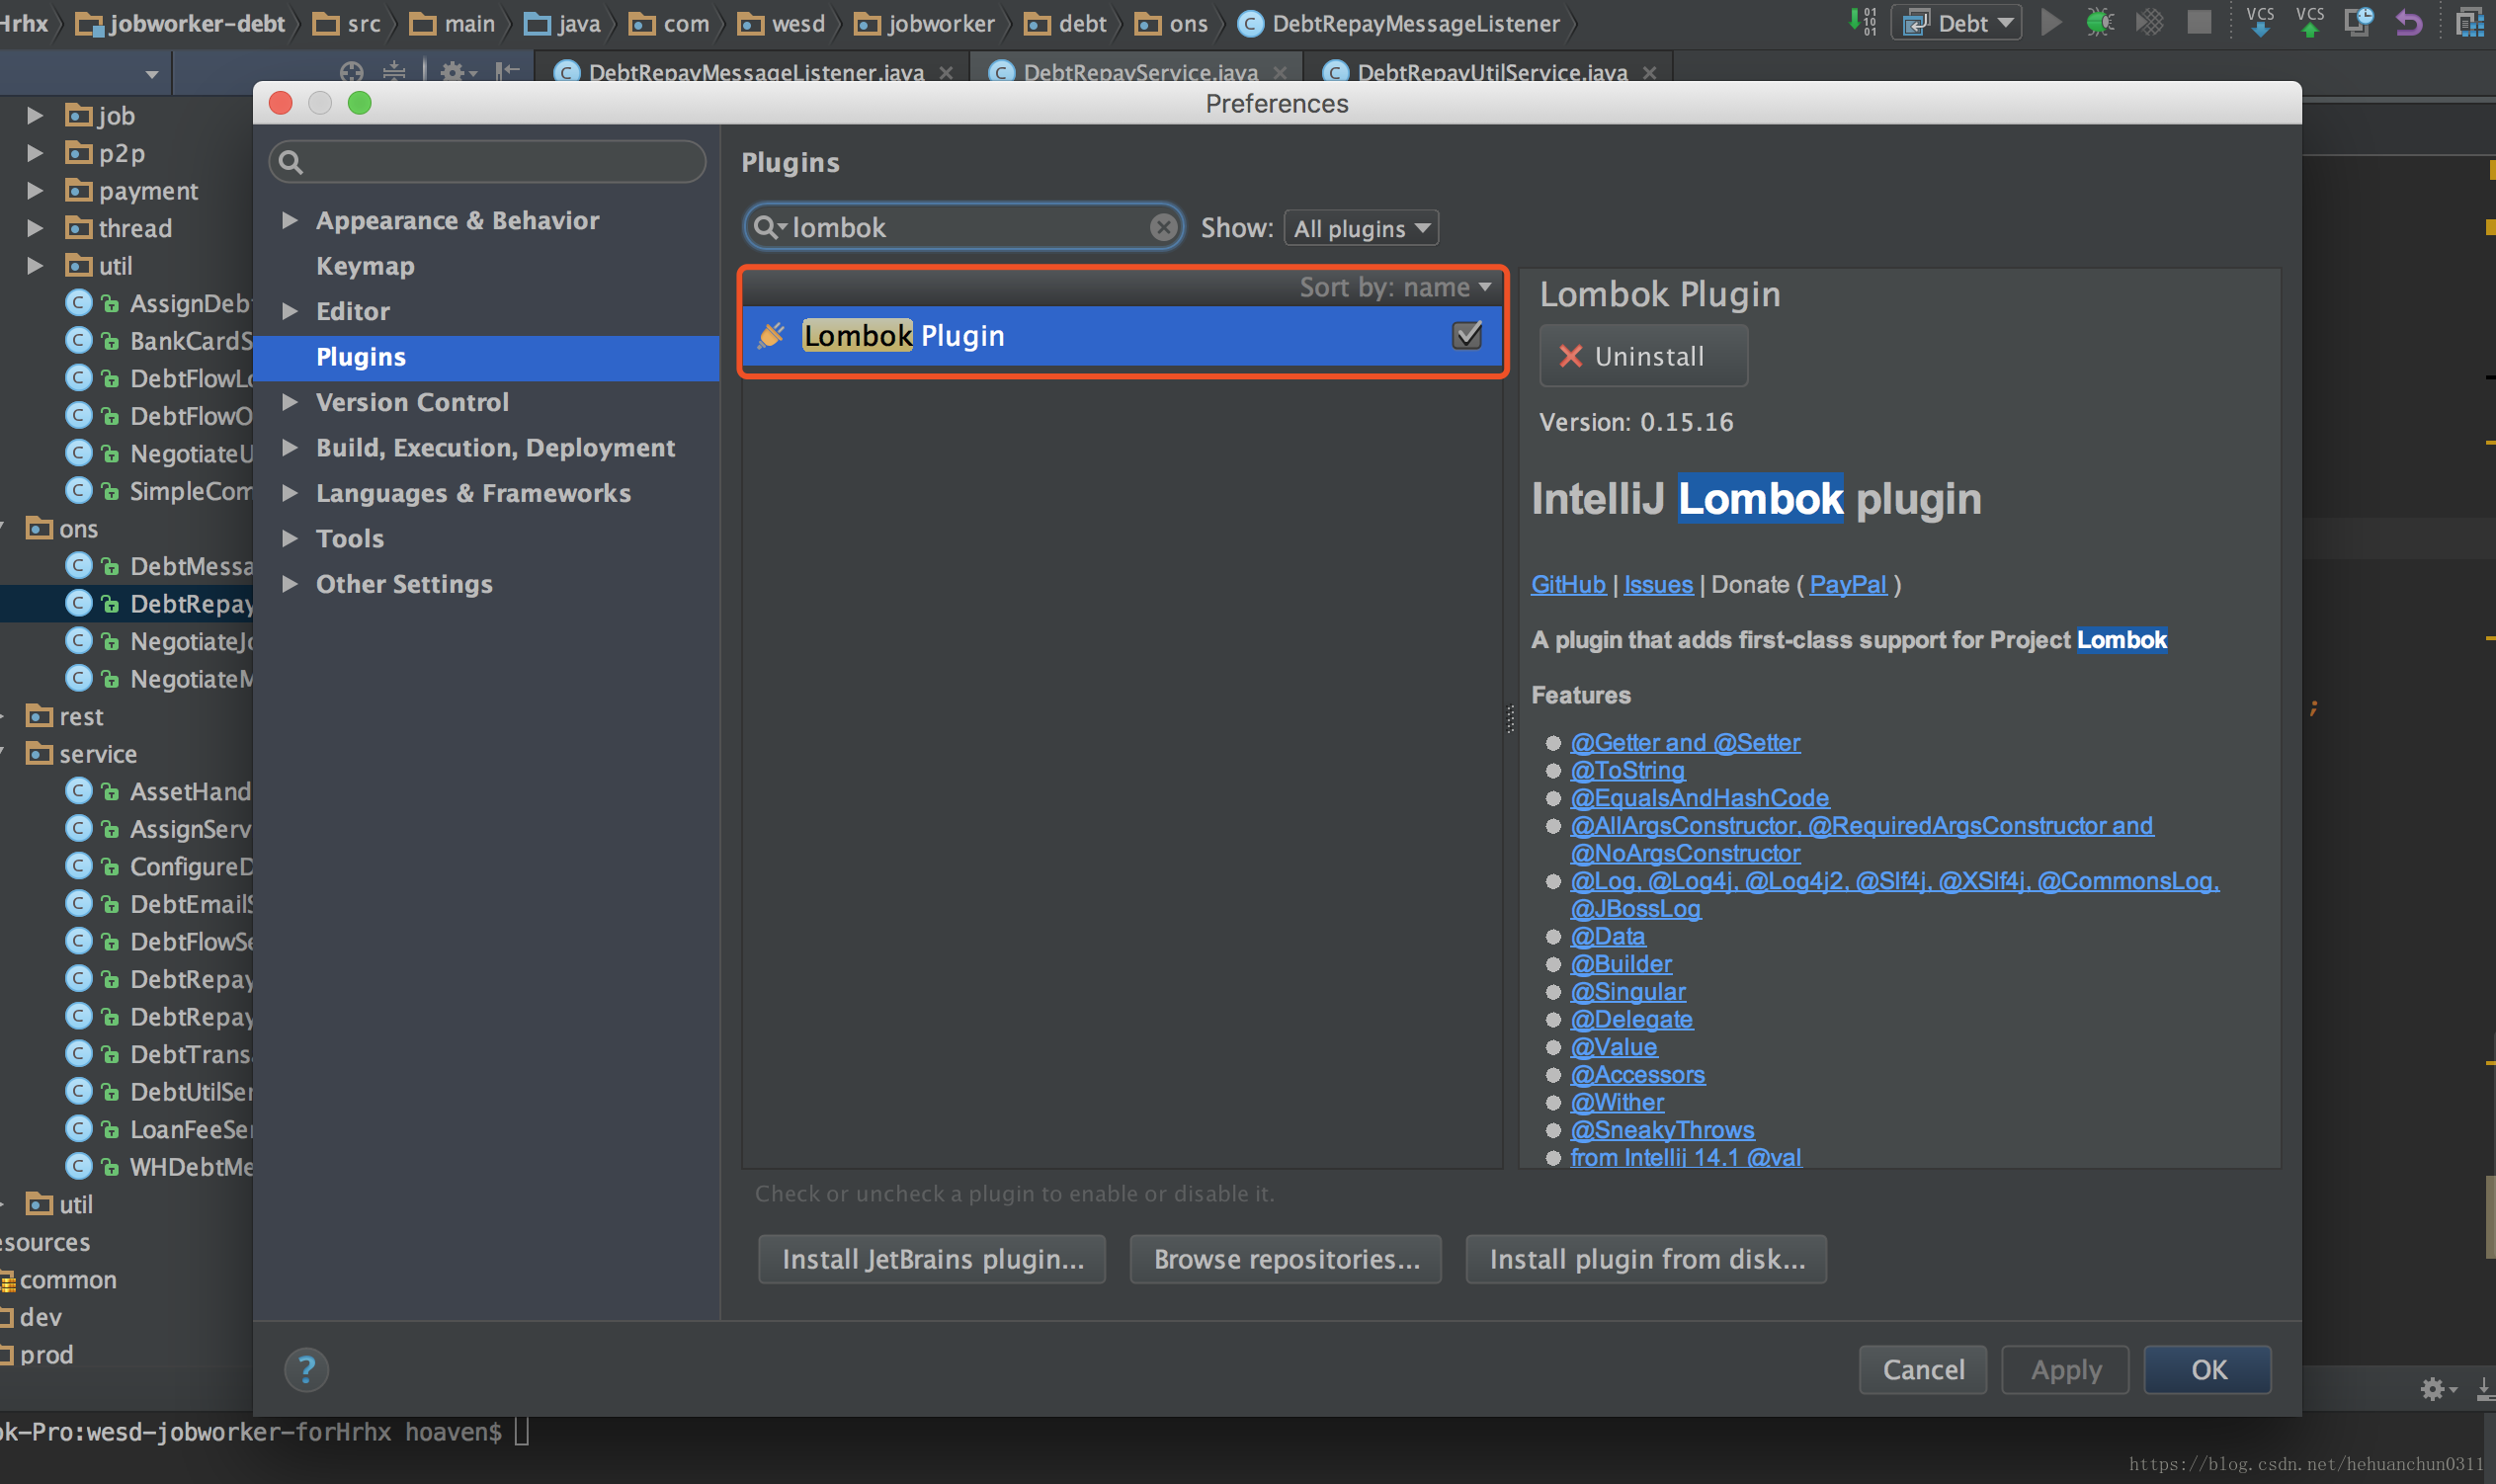Click the plugin search field containing lombok
Viewport: 2496px width, 1484px height.
click(x=963, y=227)
